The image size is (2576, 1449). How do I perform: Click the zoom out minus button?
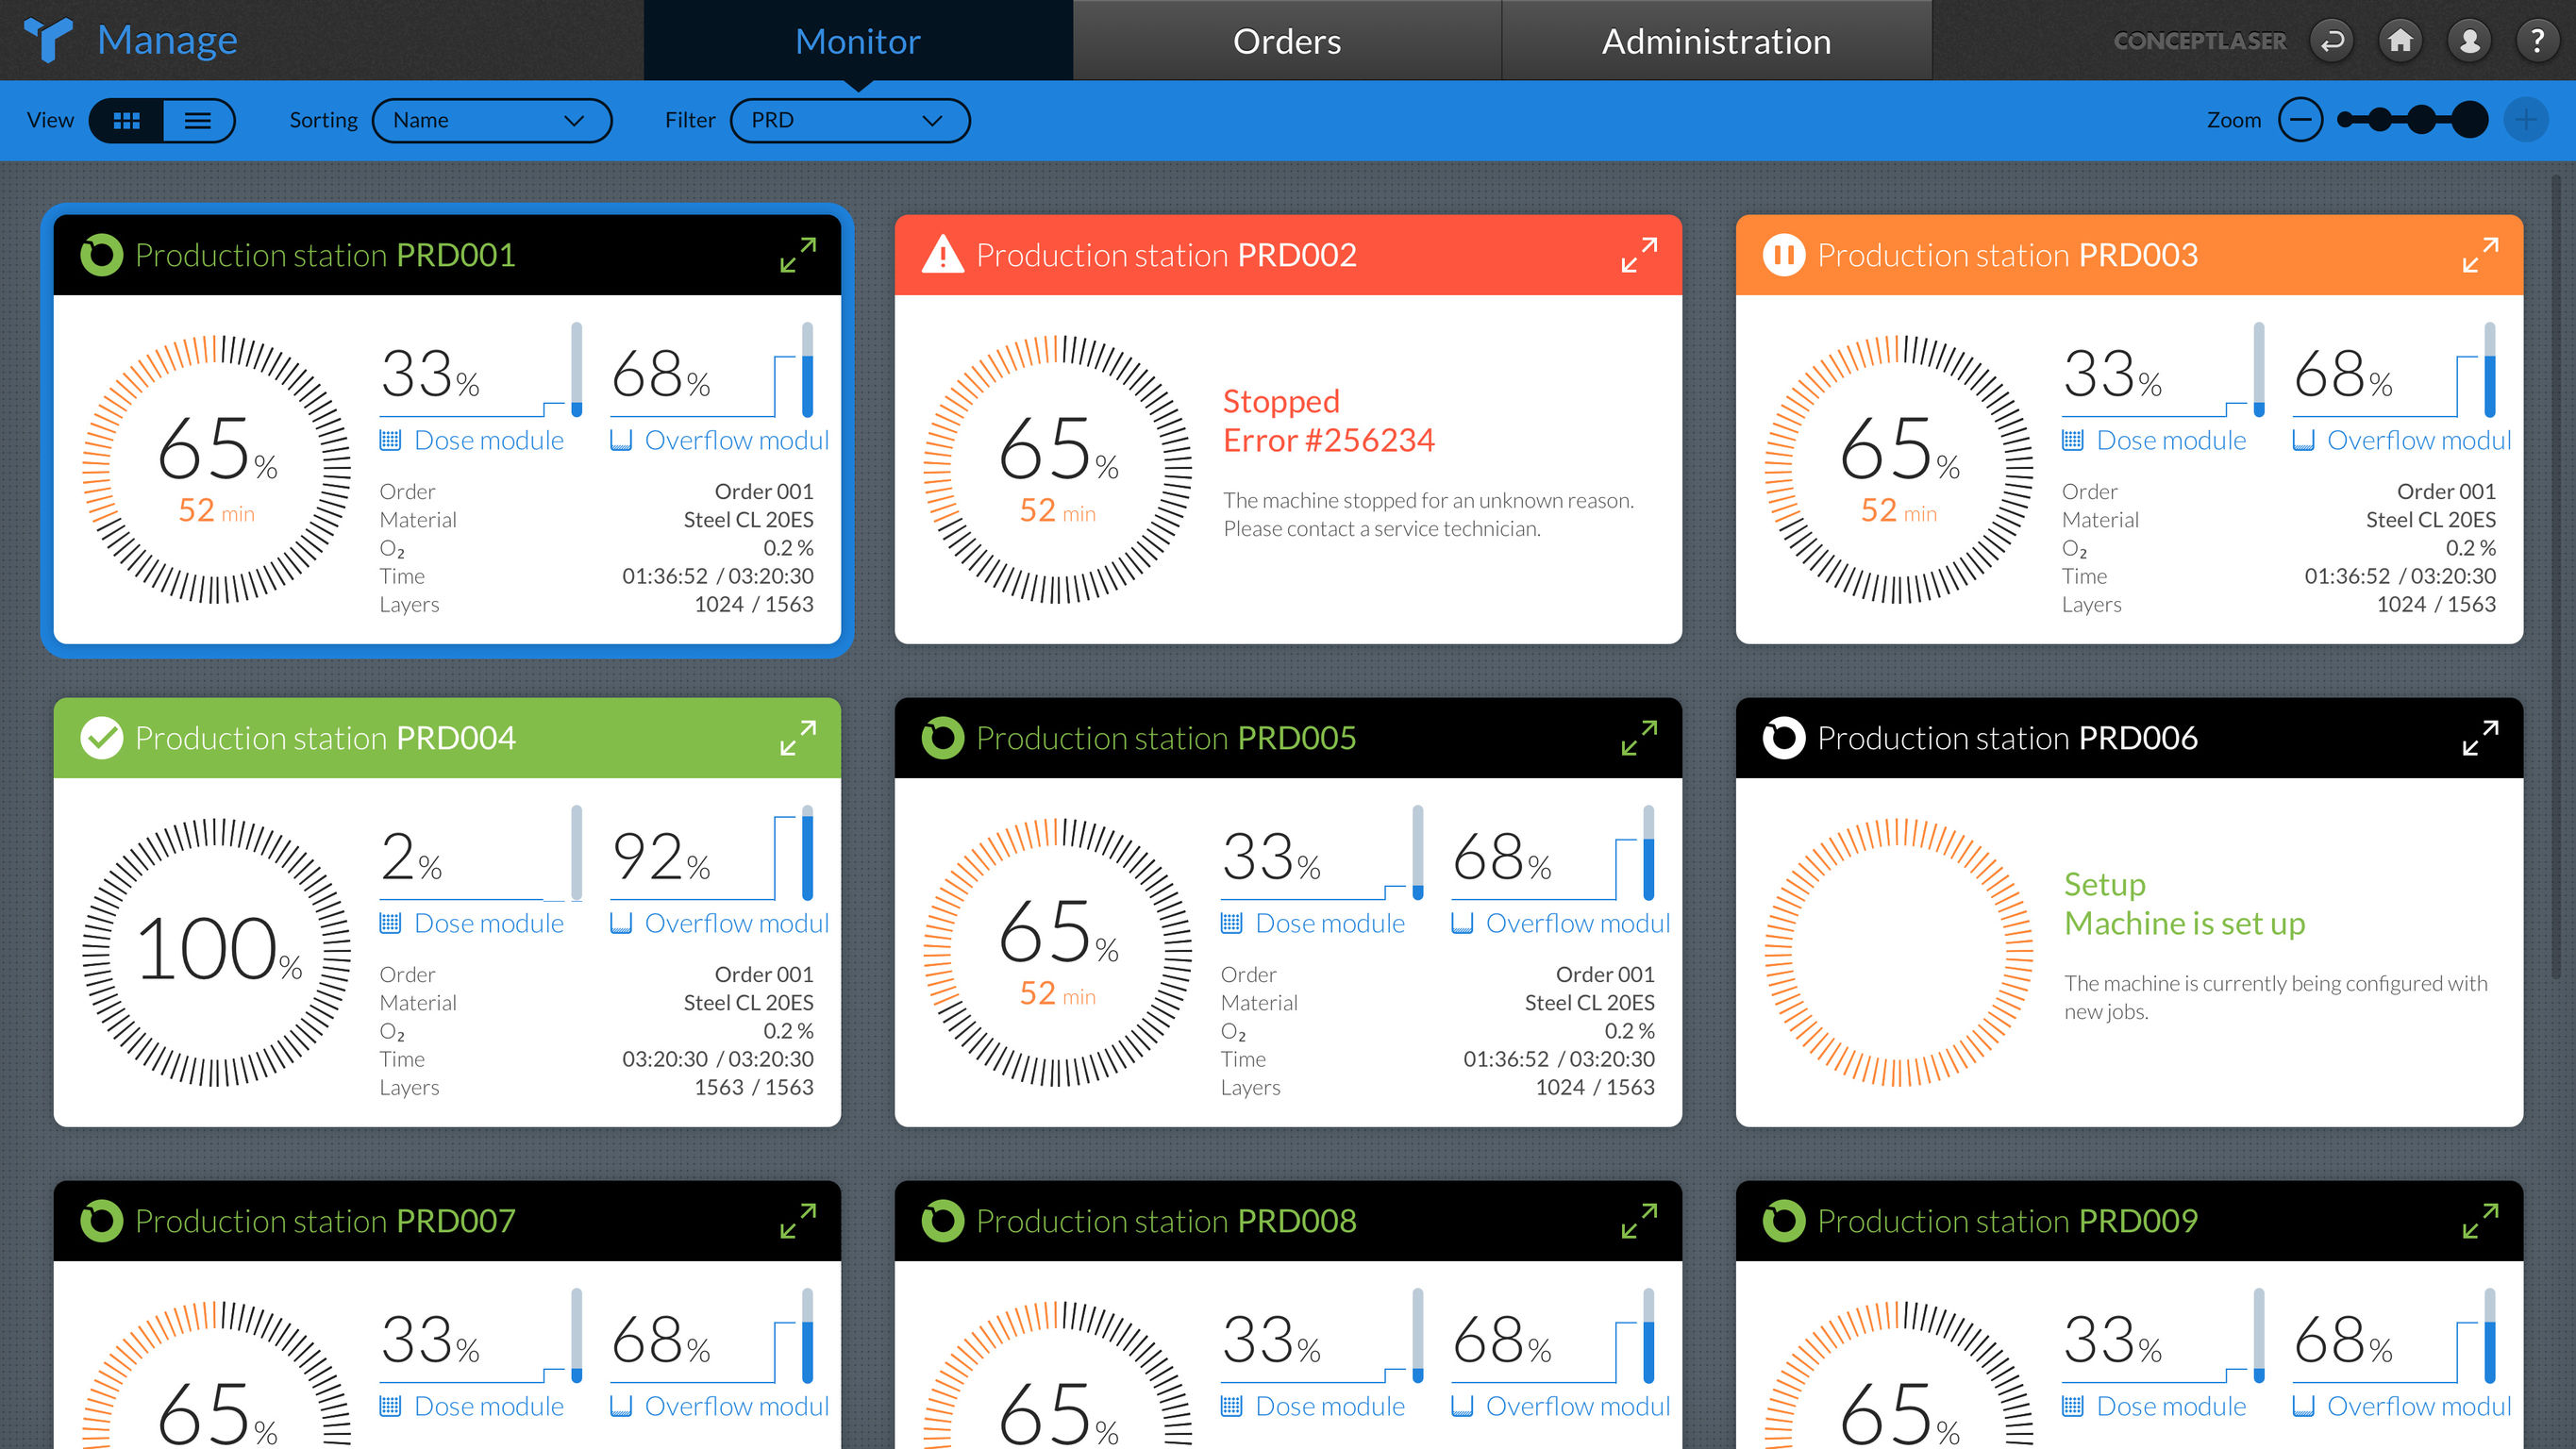(x=2300, y=120)
